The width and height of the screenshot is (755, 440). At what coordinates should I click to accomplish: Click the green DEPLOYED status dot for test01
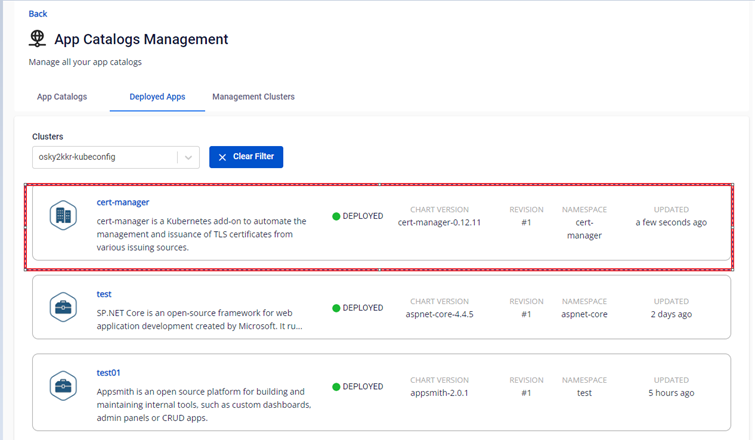337,386
